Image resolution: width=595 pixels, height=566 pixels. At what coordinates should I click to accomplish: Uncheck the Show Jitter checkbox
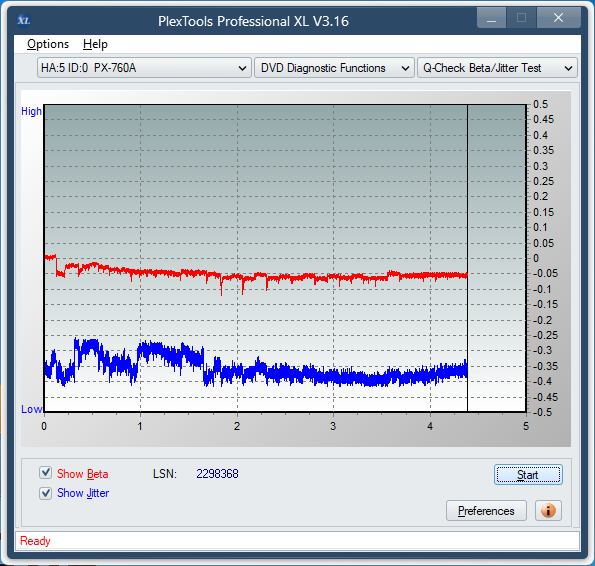[46, 493]
